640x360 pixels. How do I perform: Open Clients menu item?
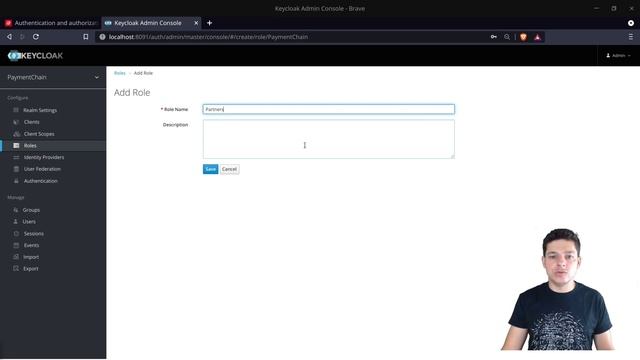coord(31,122)
